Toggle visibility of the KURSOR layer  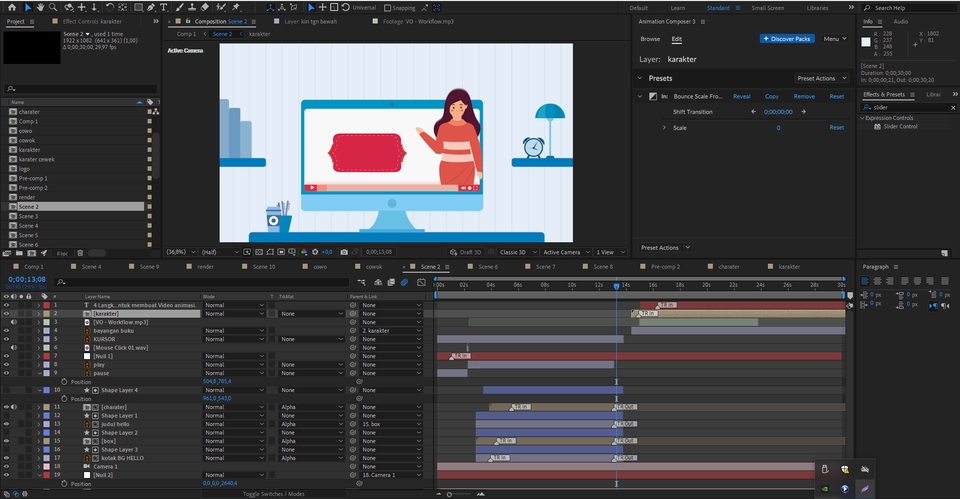click(6, 339)
